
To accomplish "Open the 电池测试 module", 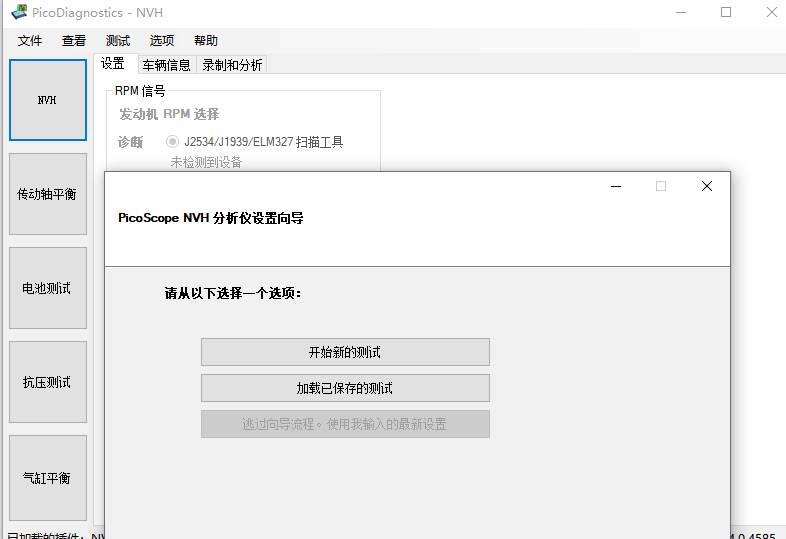I will tap(48, 288).
